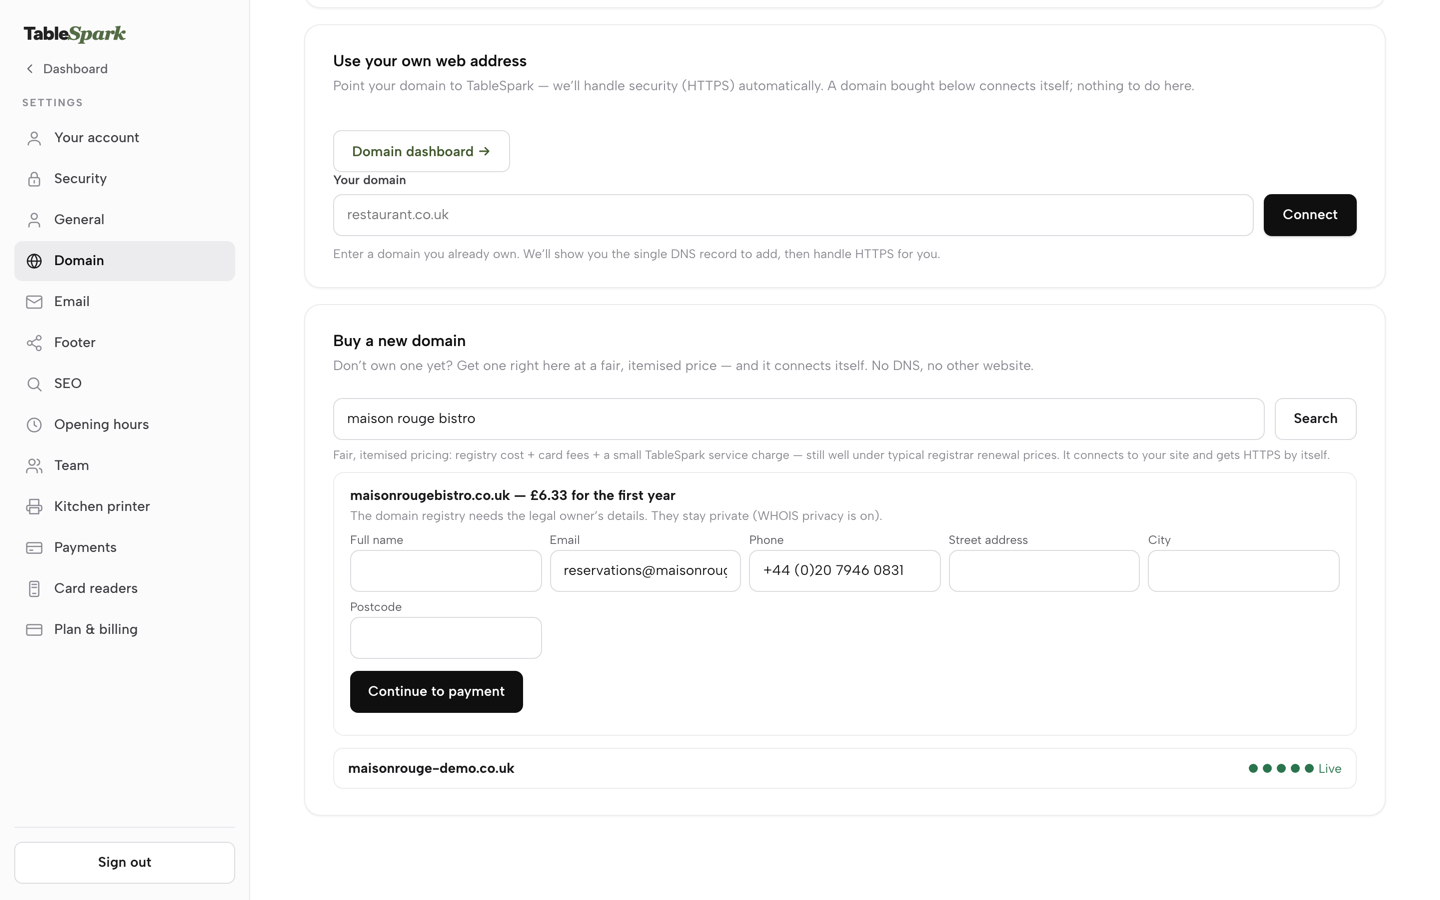Open Team settings
Image resolution: width=1440 pixels, height=900 pixels.
[x=124, y=466]
